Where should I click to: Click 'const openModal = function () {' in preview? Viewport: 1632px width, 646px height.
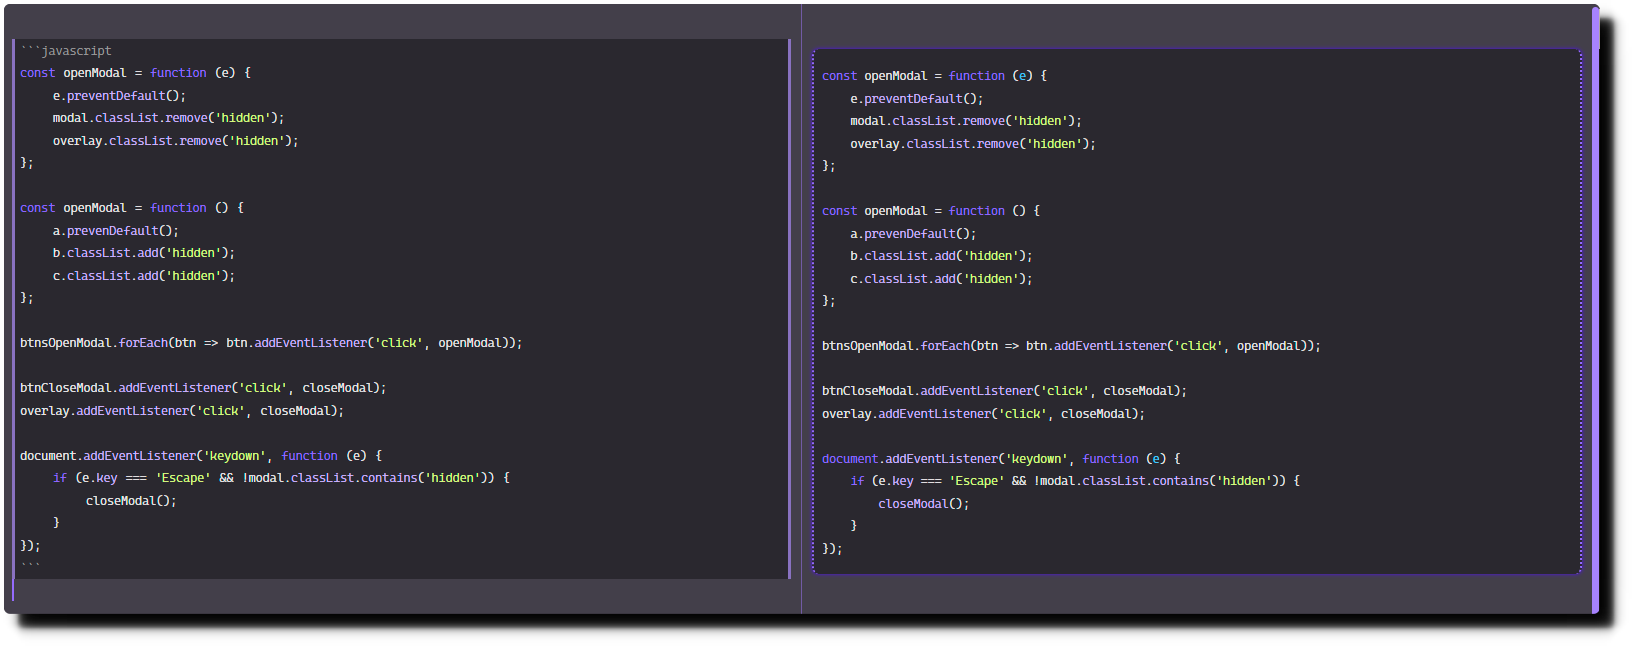(931, 211)
